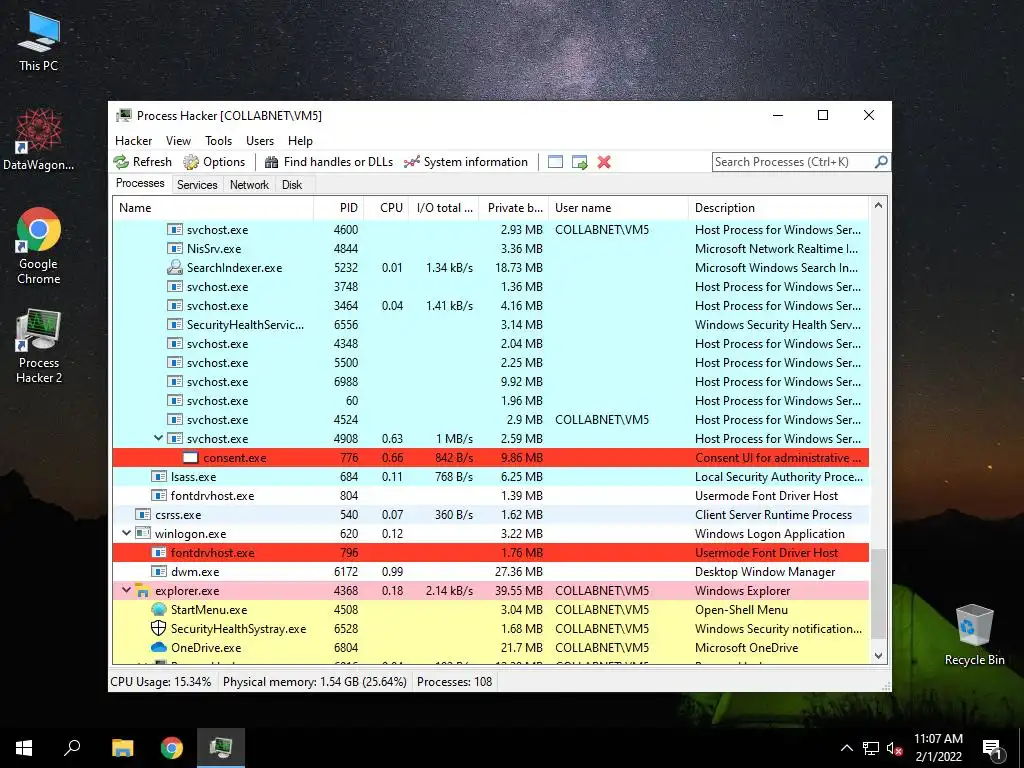Select the SecurityHealthSystray.exe shield icon
Viewport: 1024px width, 768px height.
[x=159, y=628]
